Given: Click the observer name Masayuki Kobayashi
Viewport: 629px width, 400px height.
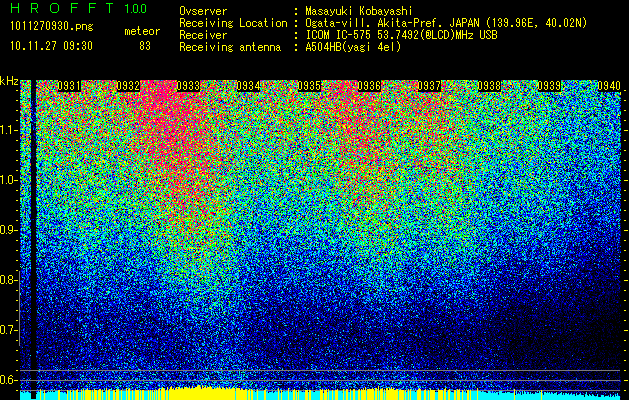Looking at the screenshot, I should (358, 12).
